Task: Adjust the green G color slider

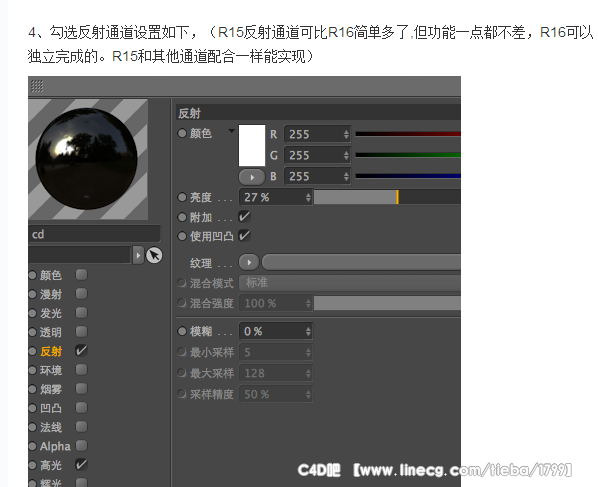Action: coord(408,155)
